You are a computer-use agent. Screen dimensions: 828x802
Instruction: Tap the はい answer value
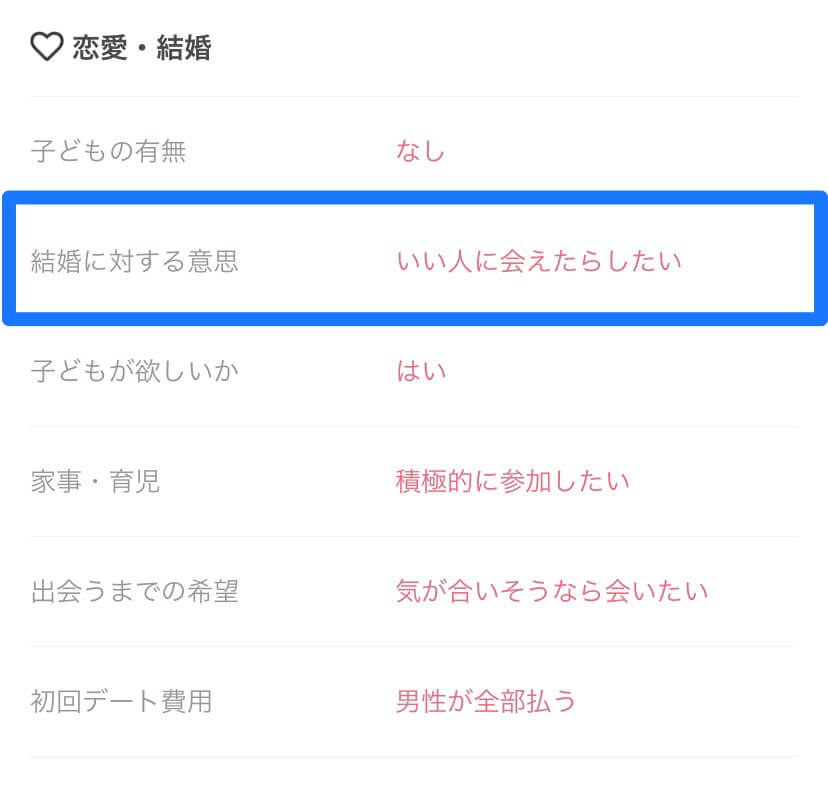click(421, 371)
